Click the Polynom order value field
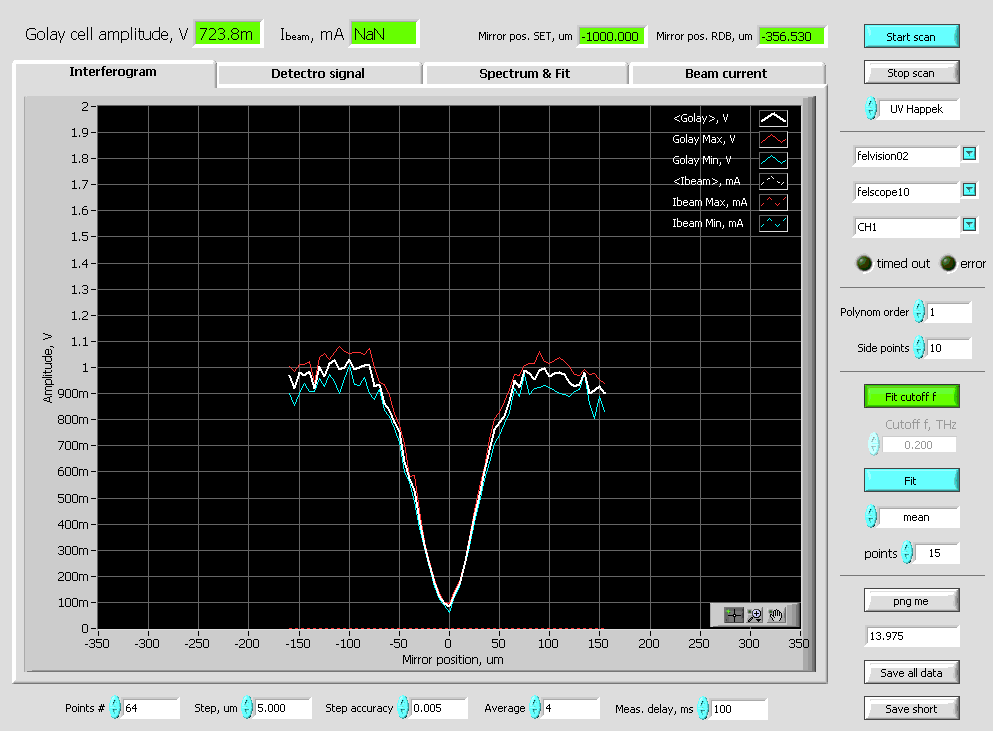Viewport: 993px width, 731px height. pyautogui.click(x=949, y=312)
